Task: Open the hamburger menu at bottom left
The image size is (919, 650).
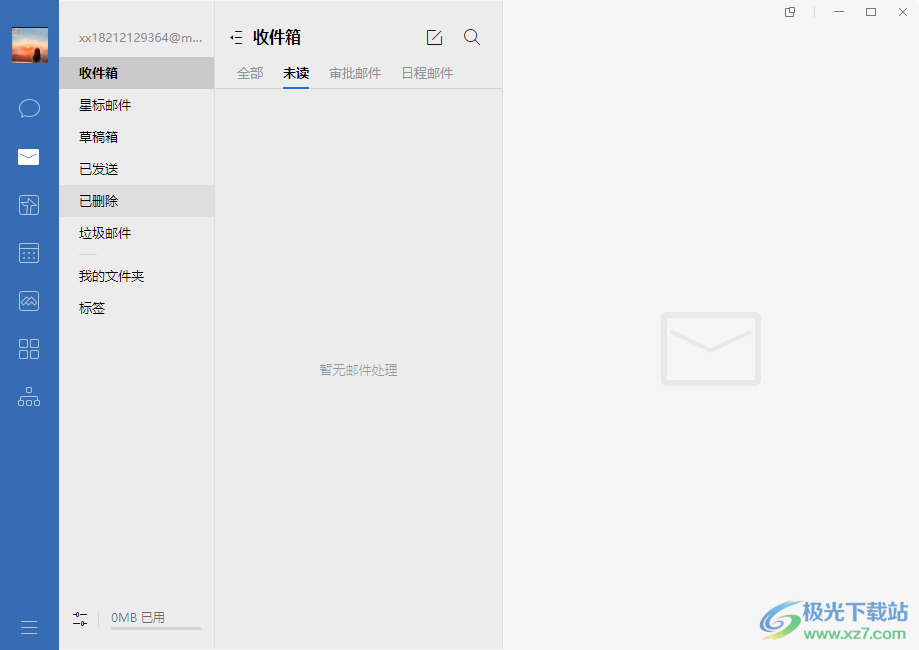Action: tap(29, 627)
